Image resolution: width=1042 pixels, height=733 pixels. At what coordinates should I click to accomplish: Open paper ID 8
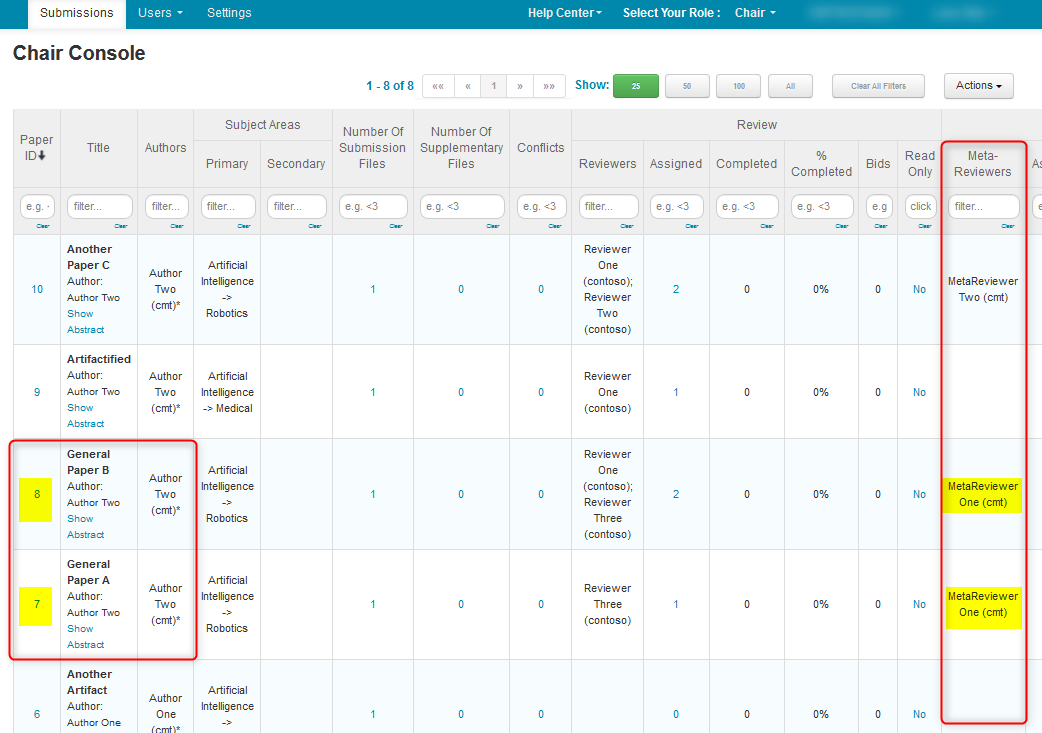click(x=37, y=494)
